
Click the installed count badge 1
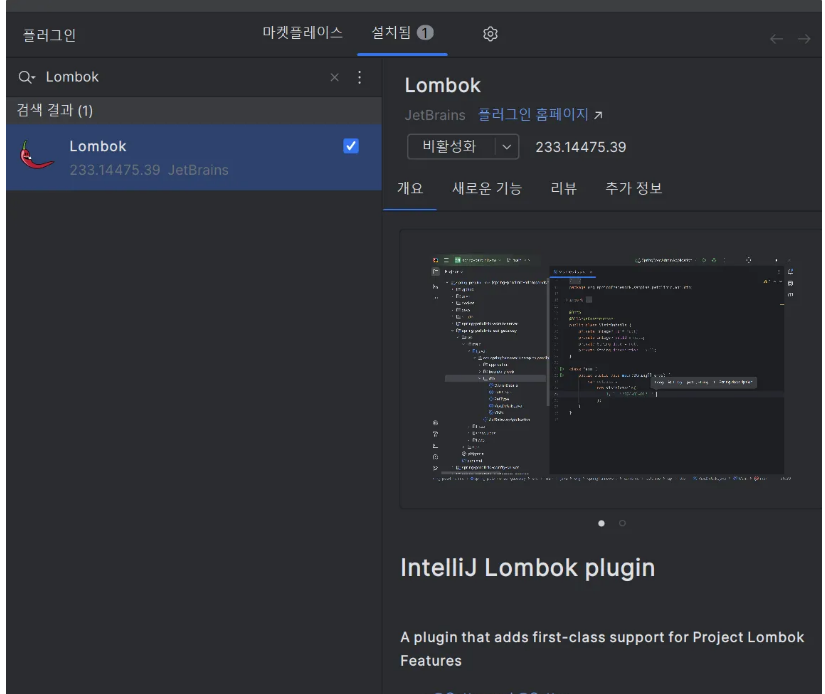click(425, 33)
